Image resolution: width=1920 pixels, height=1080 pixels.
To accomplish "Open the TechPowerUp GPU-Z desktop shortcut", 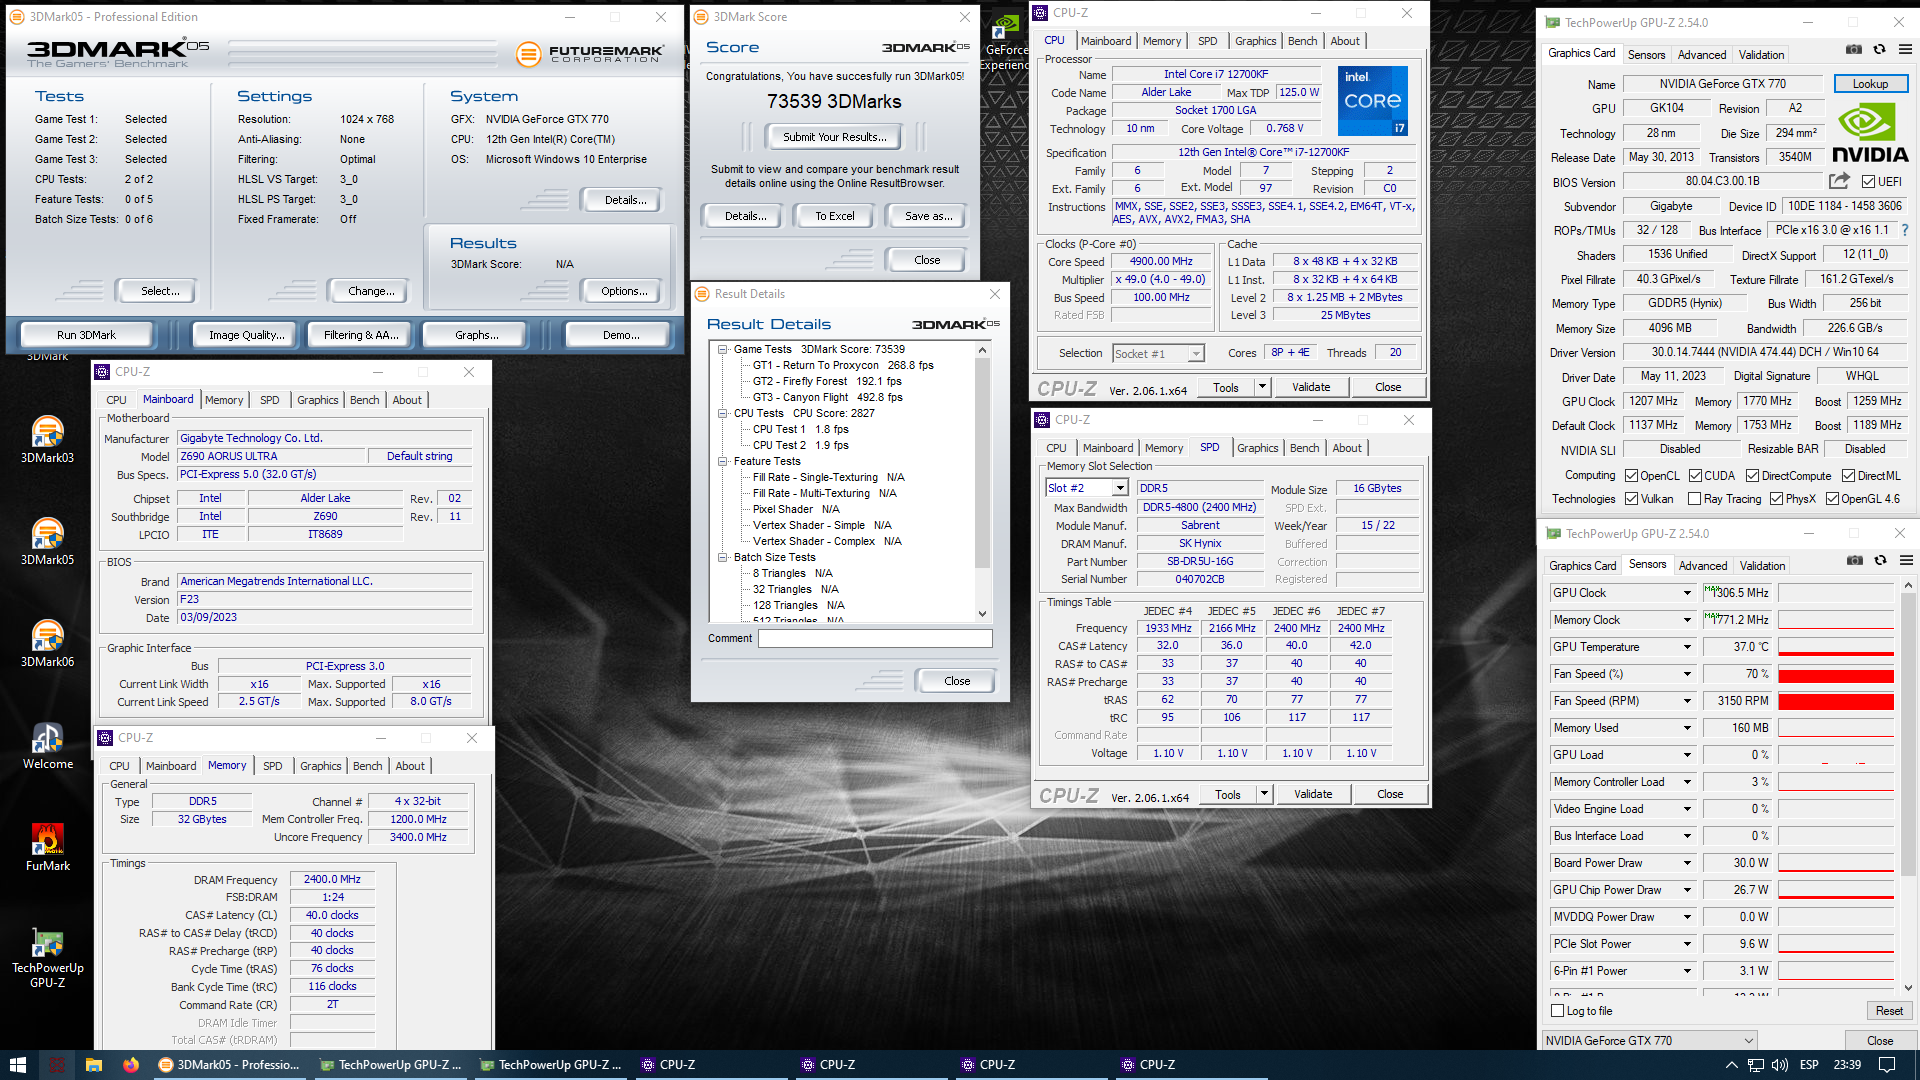I will coord(47,958).
